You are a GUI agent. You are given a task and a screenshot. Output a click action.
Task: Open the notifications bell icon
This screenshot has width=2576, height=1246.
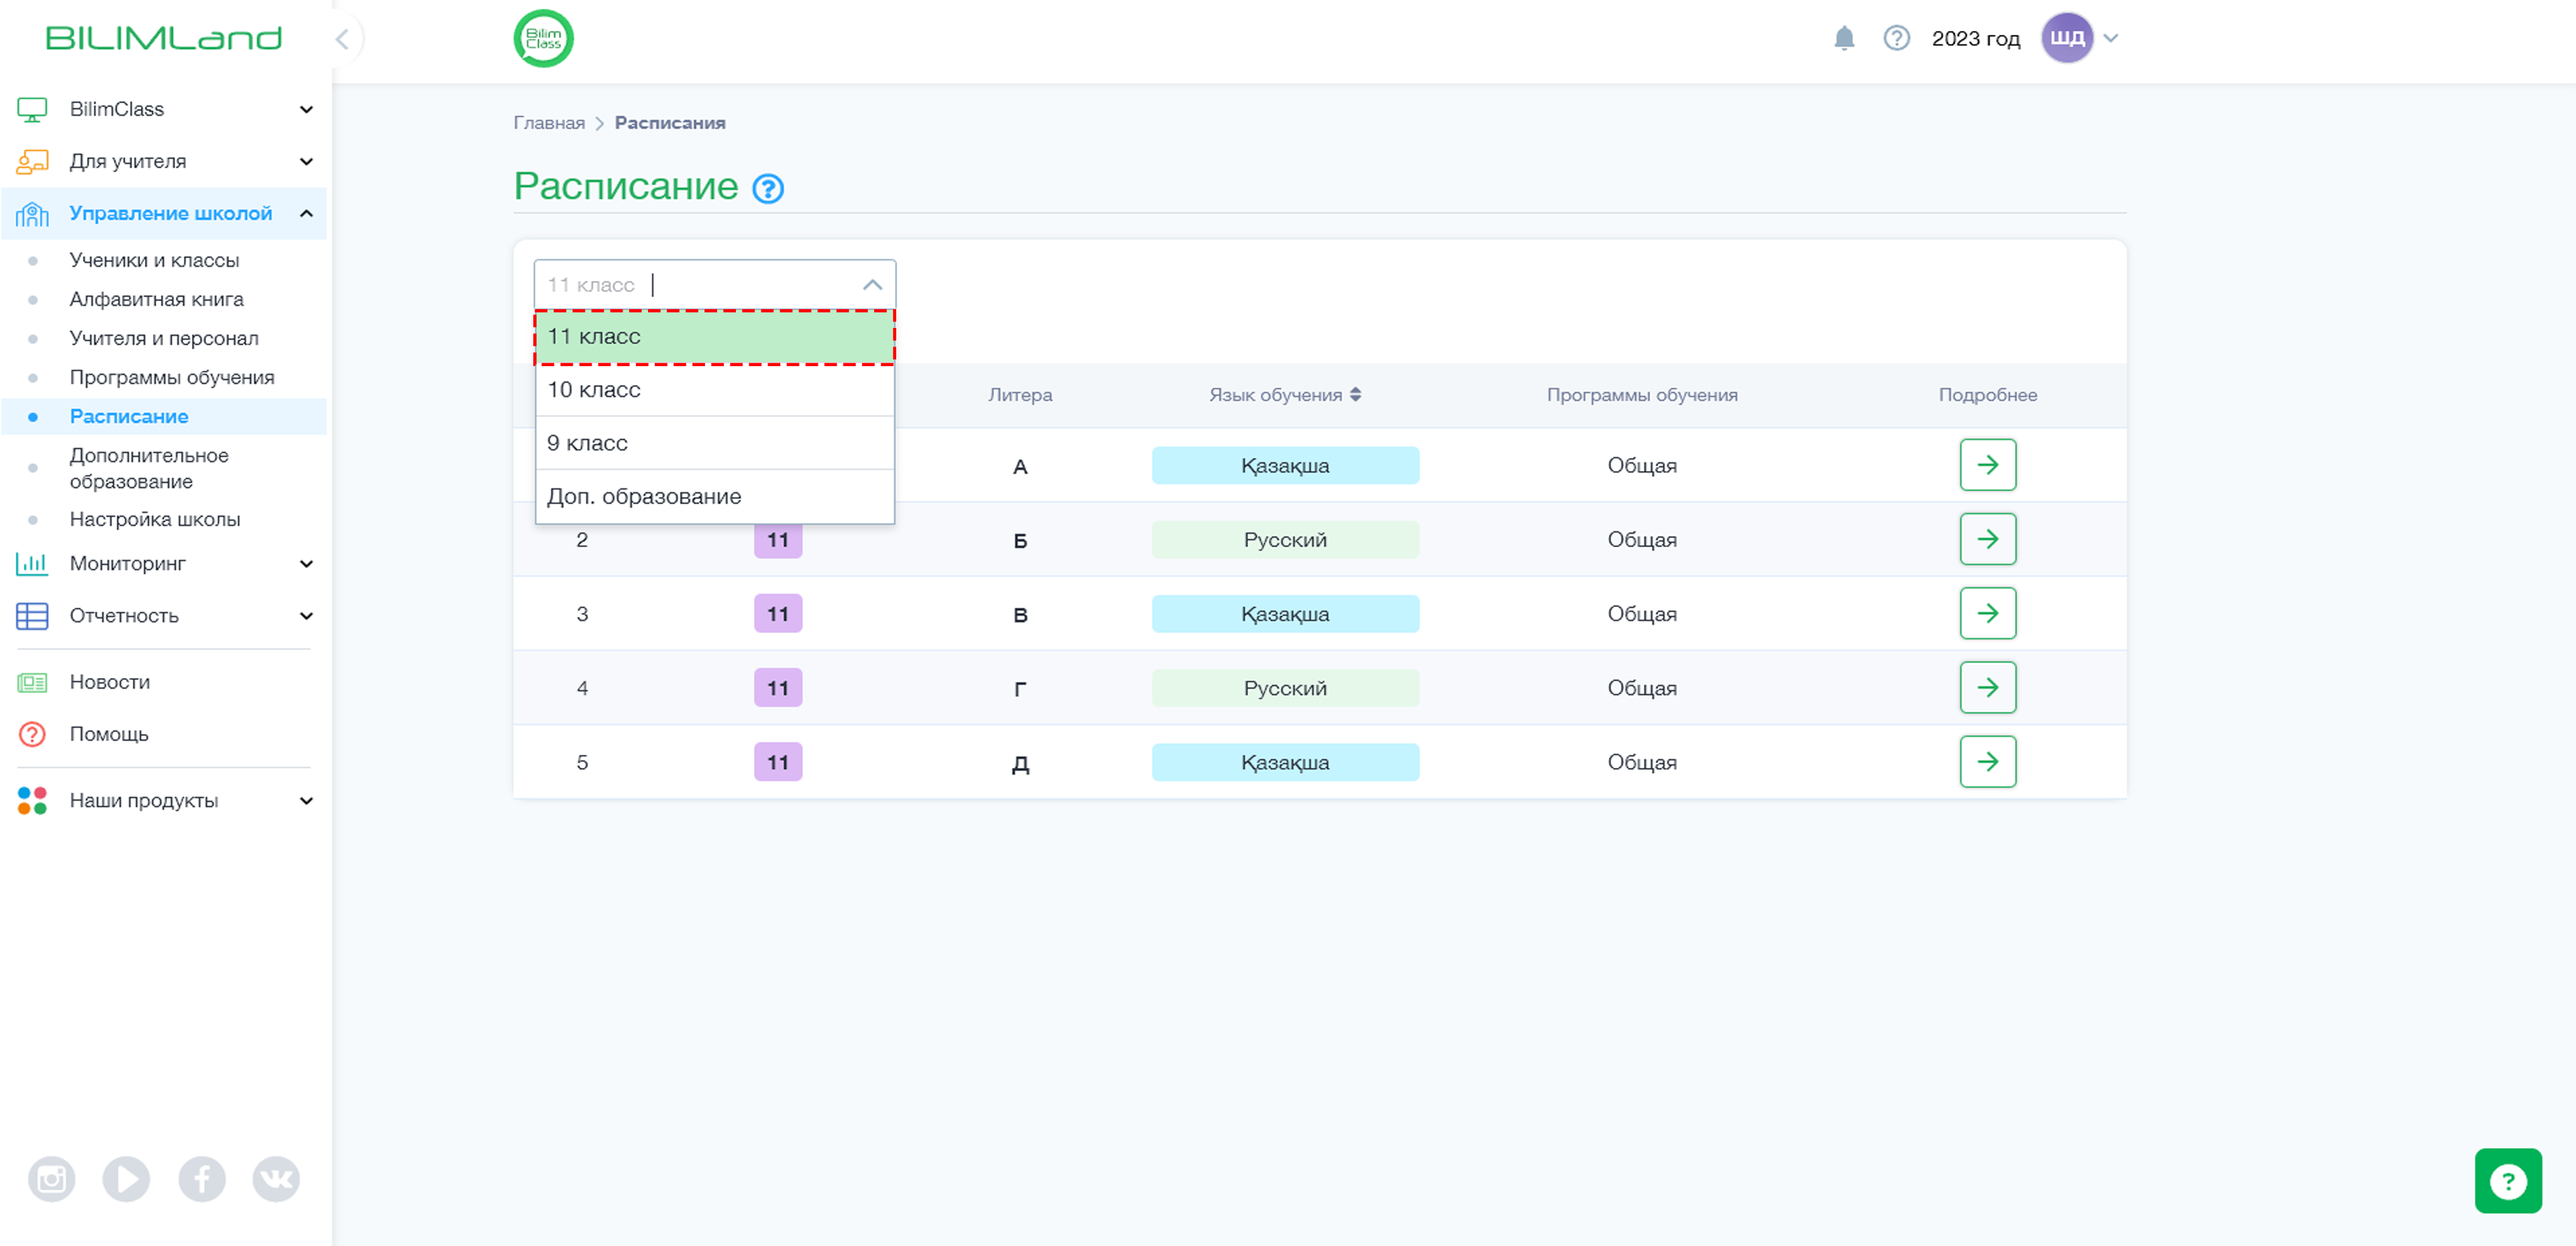pyautogui.click(x=1844, y=38)
